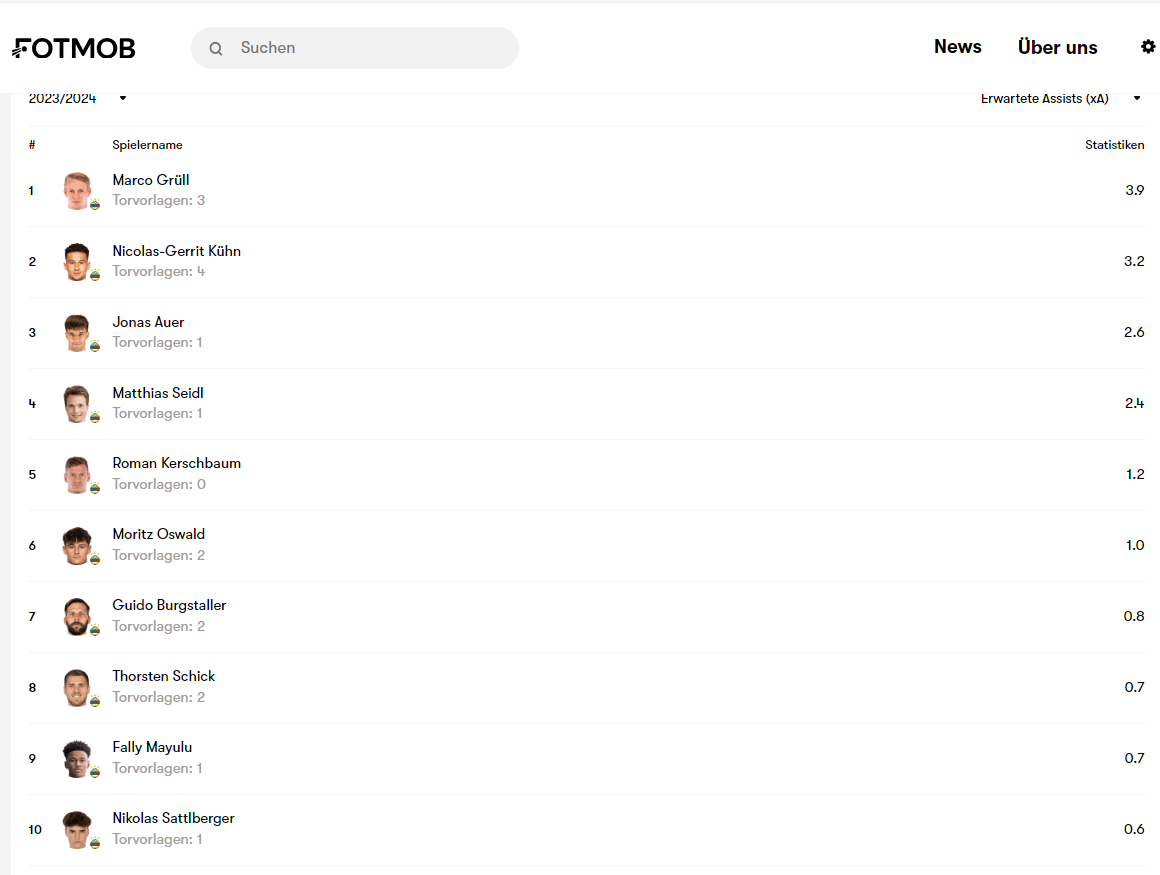Click rank number 10
Screen dimensions: 1160x875
pyautogui.click(x=35, y=830)
